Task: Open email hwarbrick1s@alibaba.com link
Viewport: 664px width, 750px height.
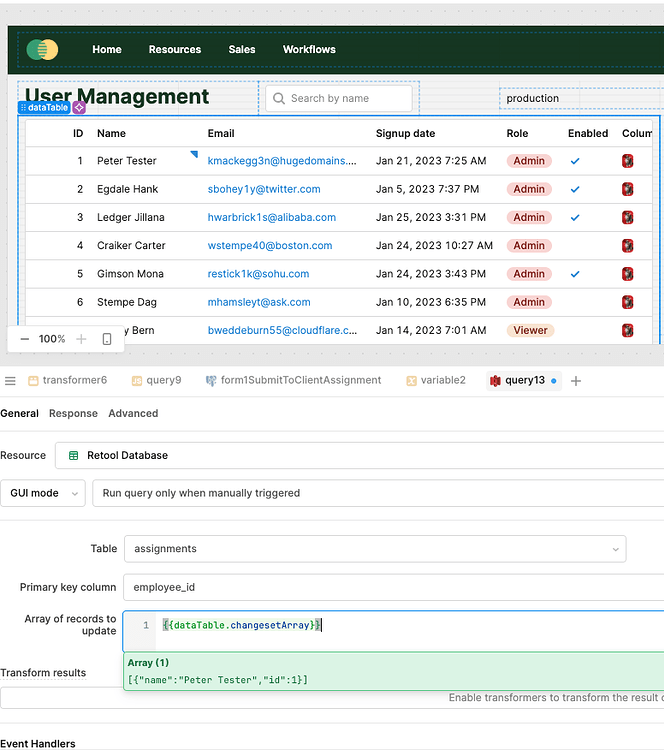Action: [272, 217]
